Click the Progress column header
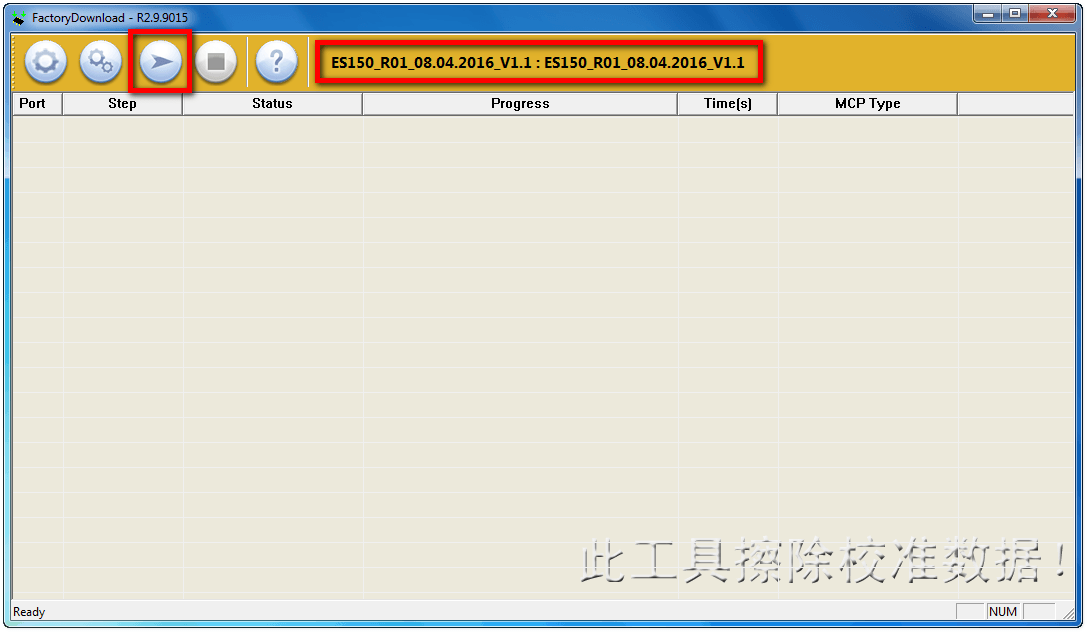1087x632 pixels. click(x=520, y=104)
